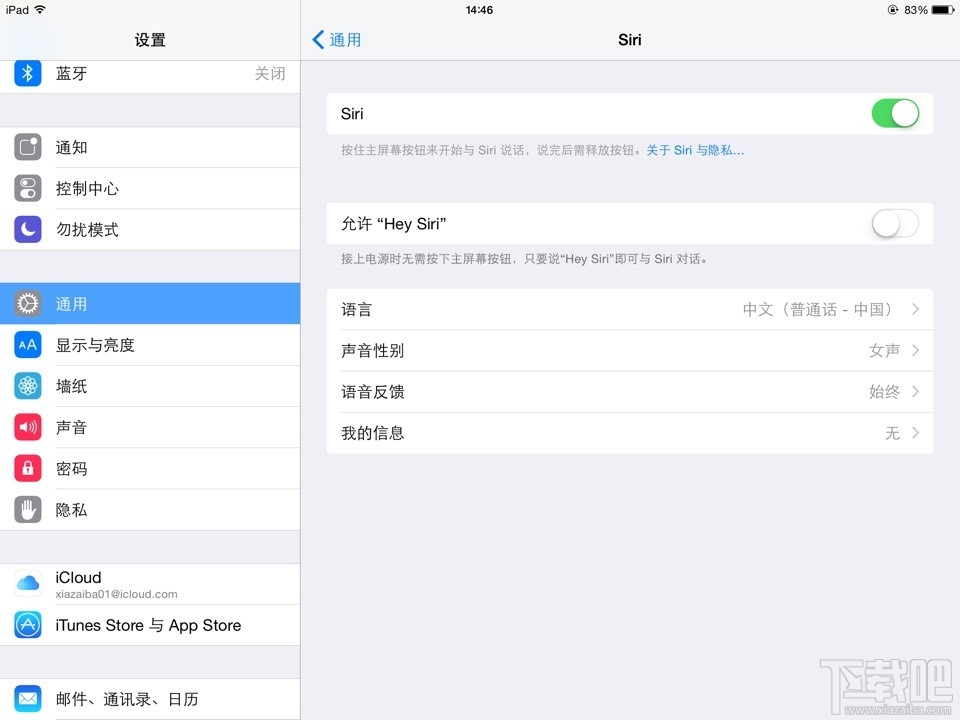Open iTunes Store 与 App Store settings
960x720 pixels.
pos(150,625)
